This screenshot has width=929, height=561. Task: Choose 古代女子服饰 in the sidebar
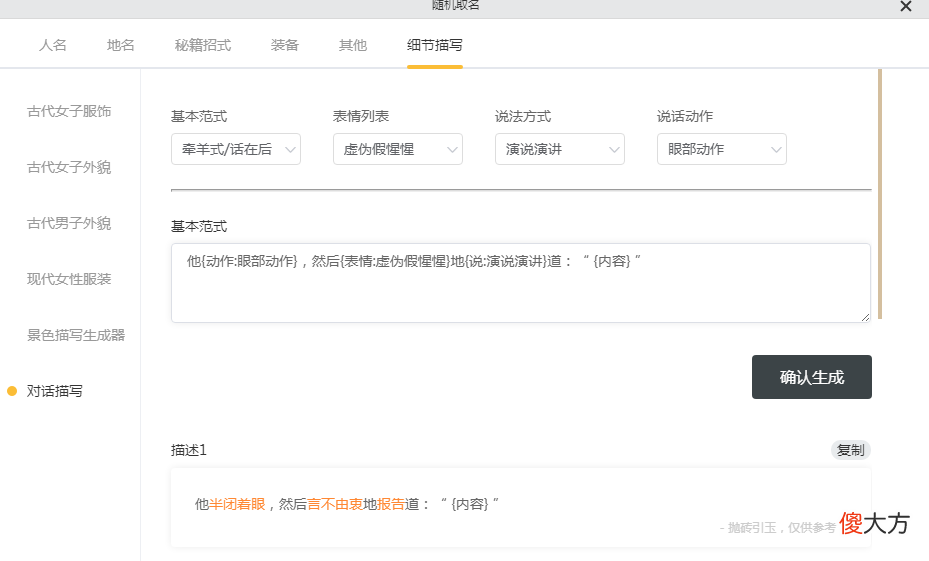pos(69,111)
